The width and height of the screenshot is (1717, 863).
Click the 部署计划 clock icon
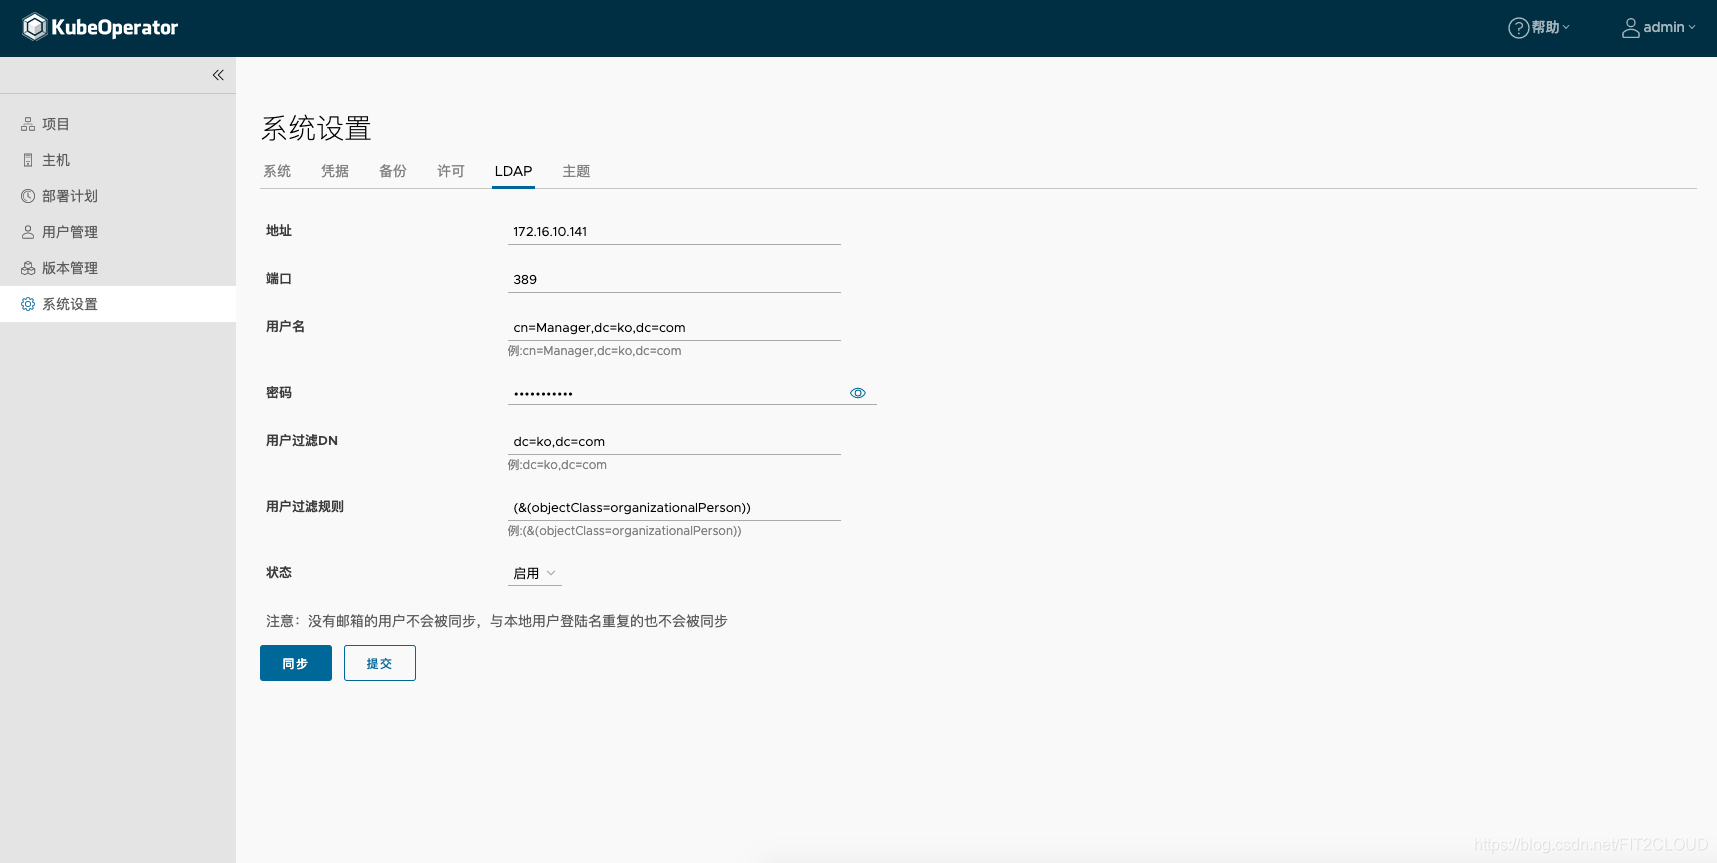28,196
